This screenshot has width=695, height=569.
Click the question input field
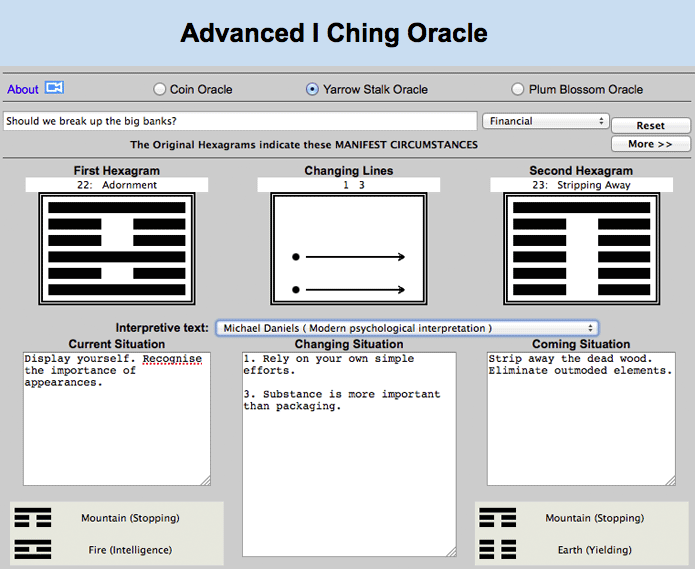tap(240, 121)
